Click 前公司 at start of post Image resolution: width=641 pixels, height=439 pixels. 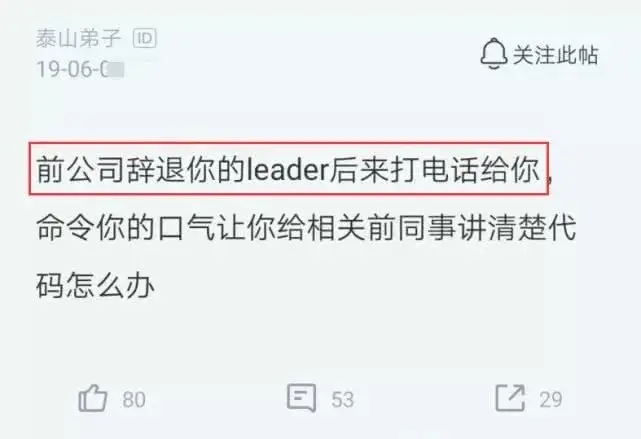81,169
